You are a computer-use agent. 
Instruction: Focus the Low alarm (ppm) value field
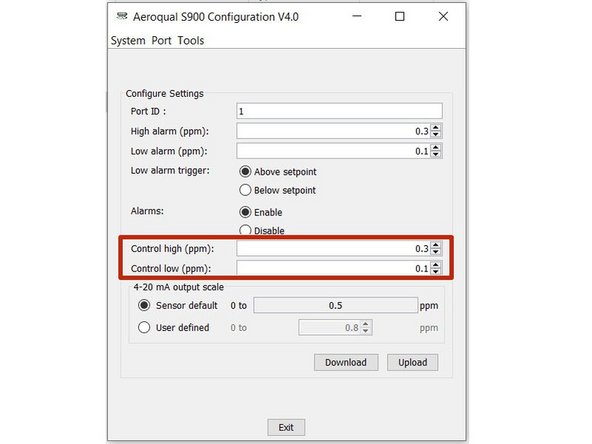(x=333, y=151)
